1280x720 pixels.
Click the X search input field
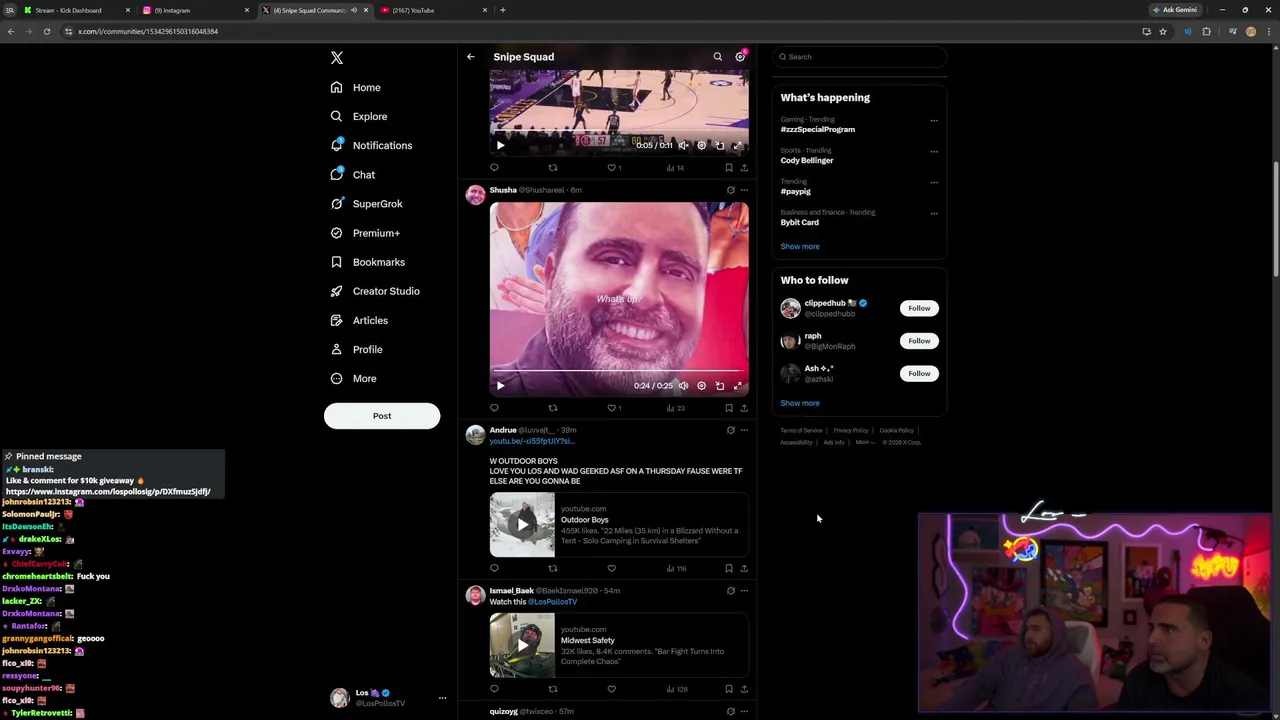[858, 57]
